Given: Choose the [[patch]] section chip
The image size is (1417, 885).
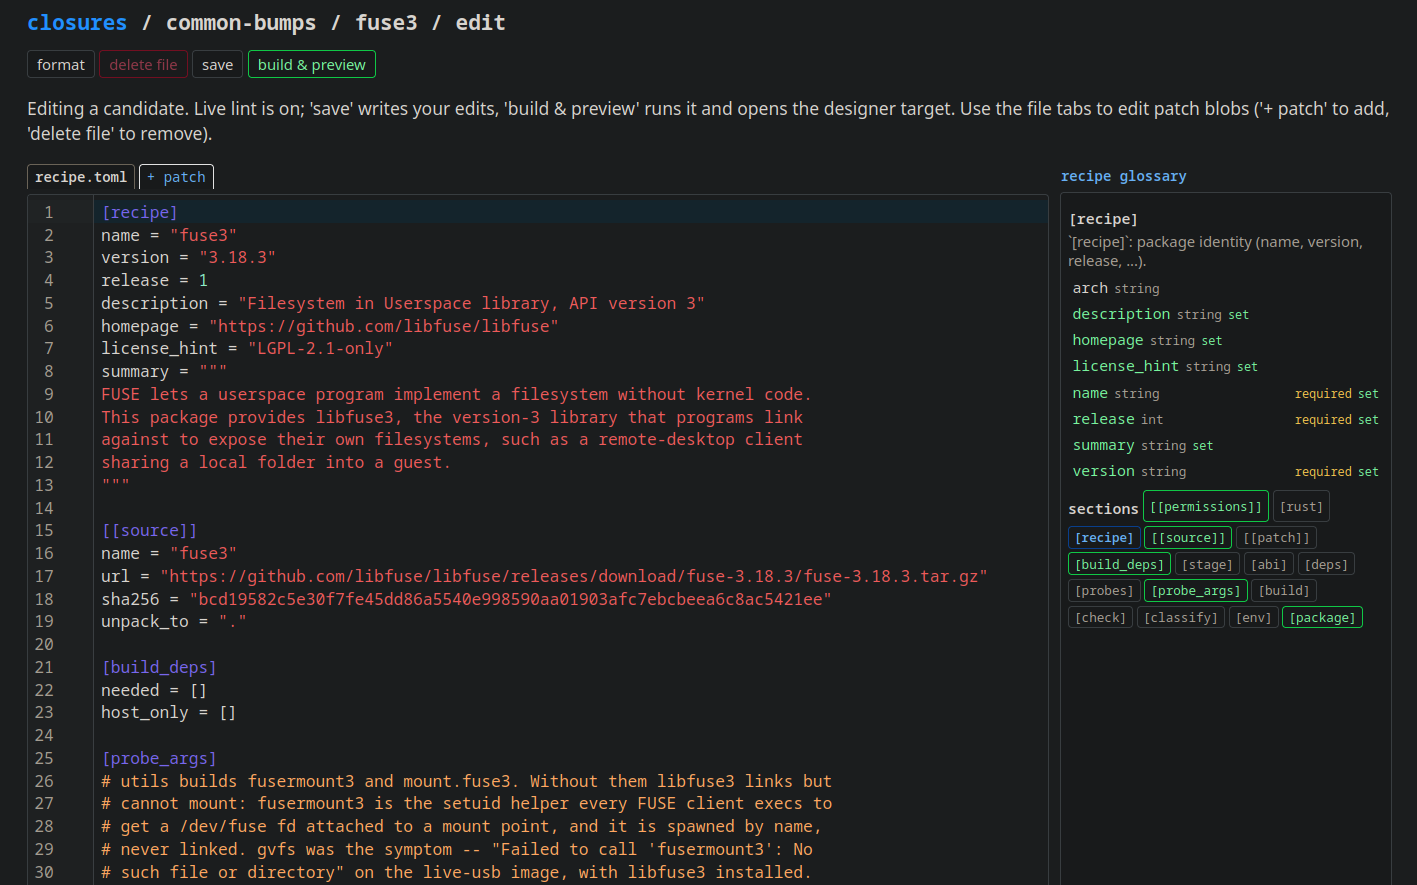Looking at the screenshot, I should (1276, 538).
